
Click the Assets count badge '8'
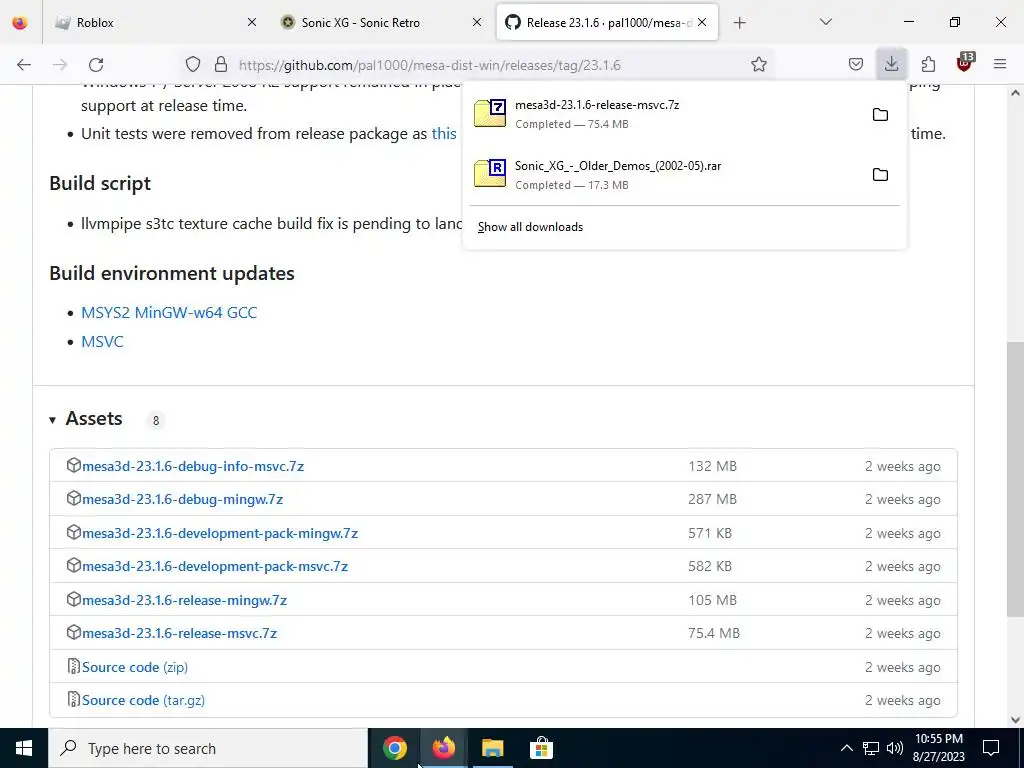coord(155,421)
